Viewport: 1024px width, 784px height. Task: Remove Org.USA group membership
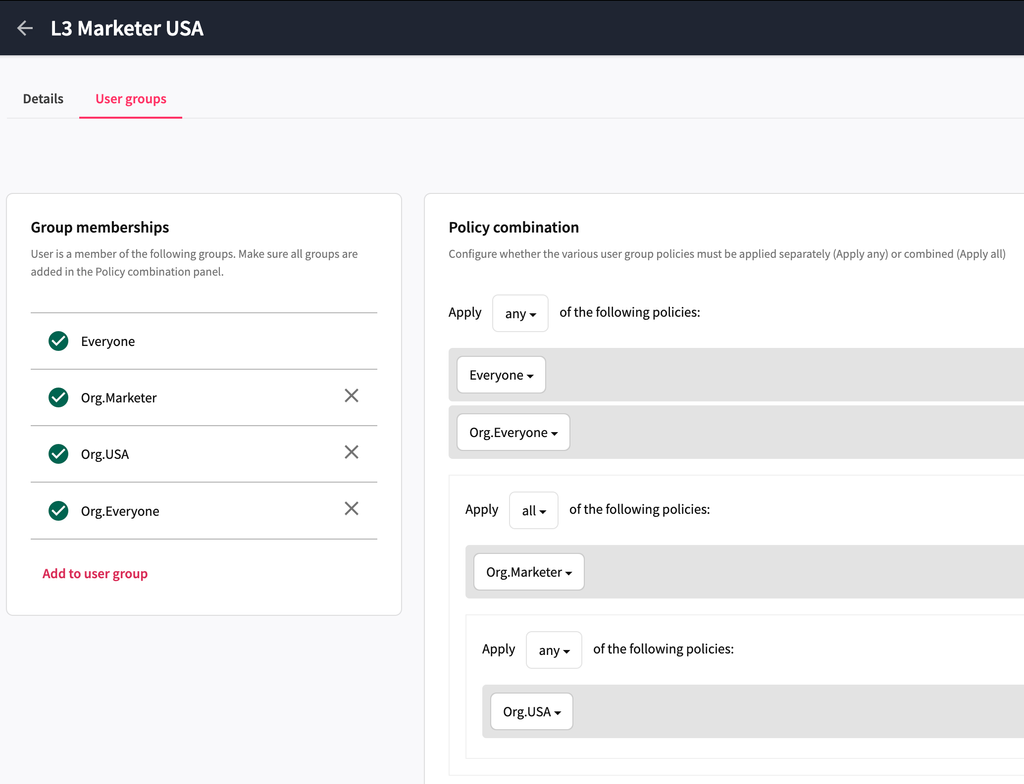pos(351,452)
